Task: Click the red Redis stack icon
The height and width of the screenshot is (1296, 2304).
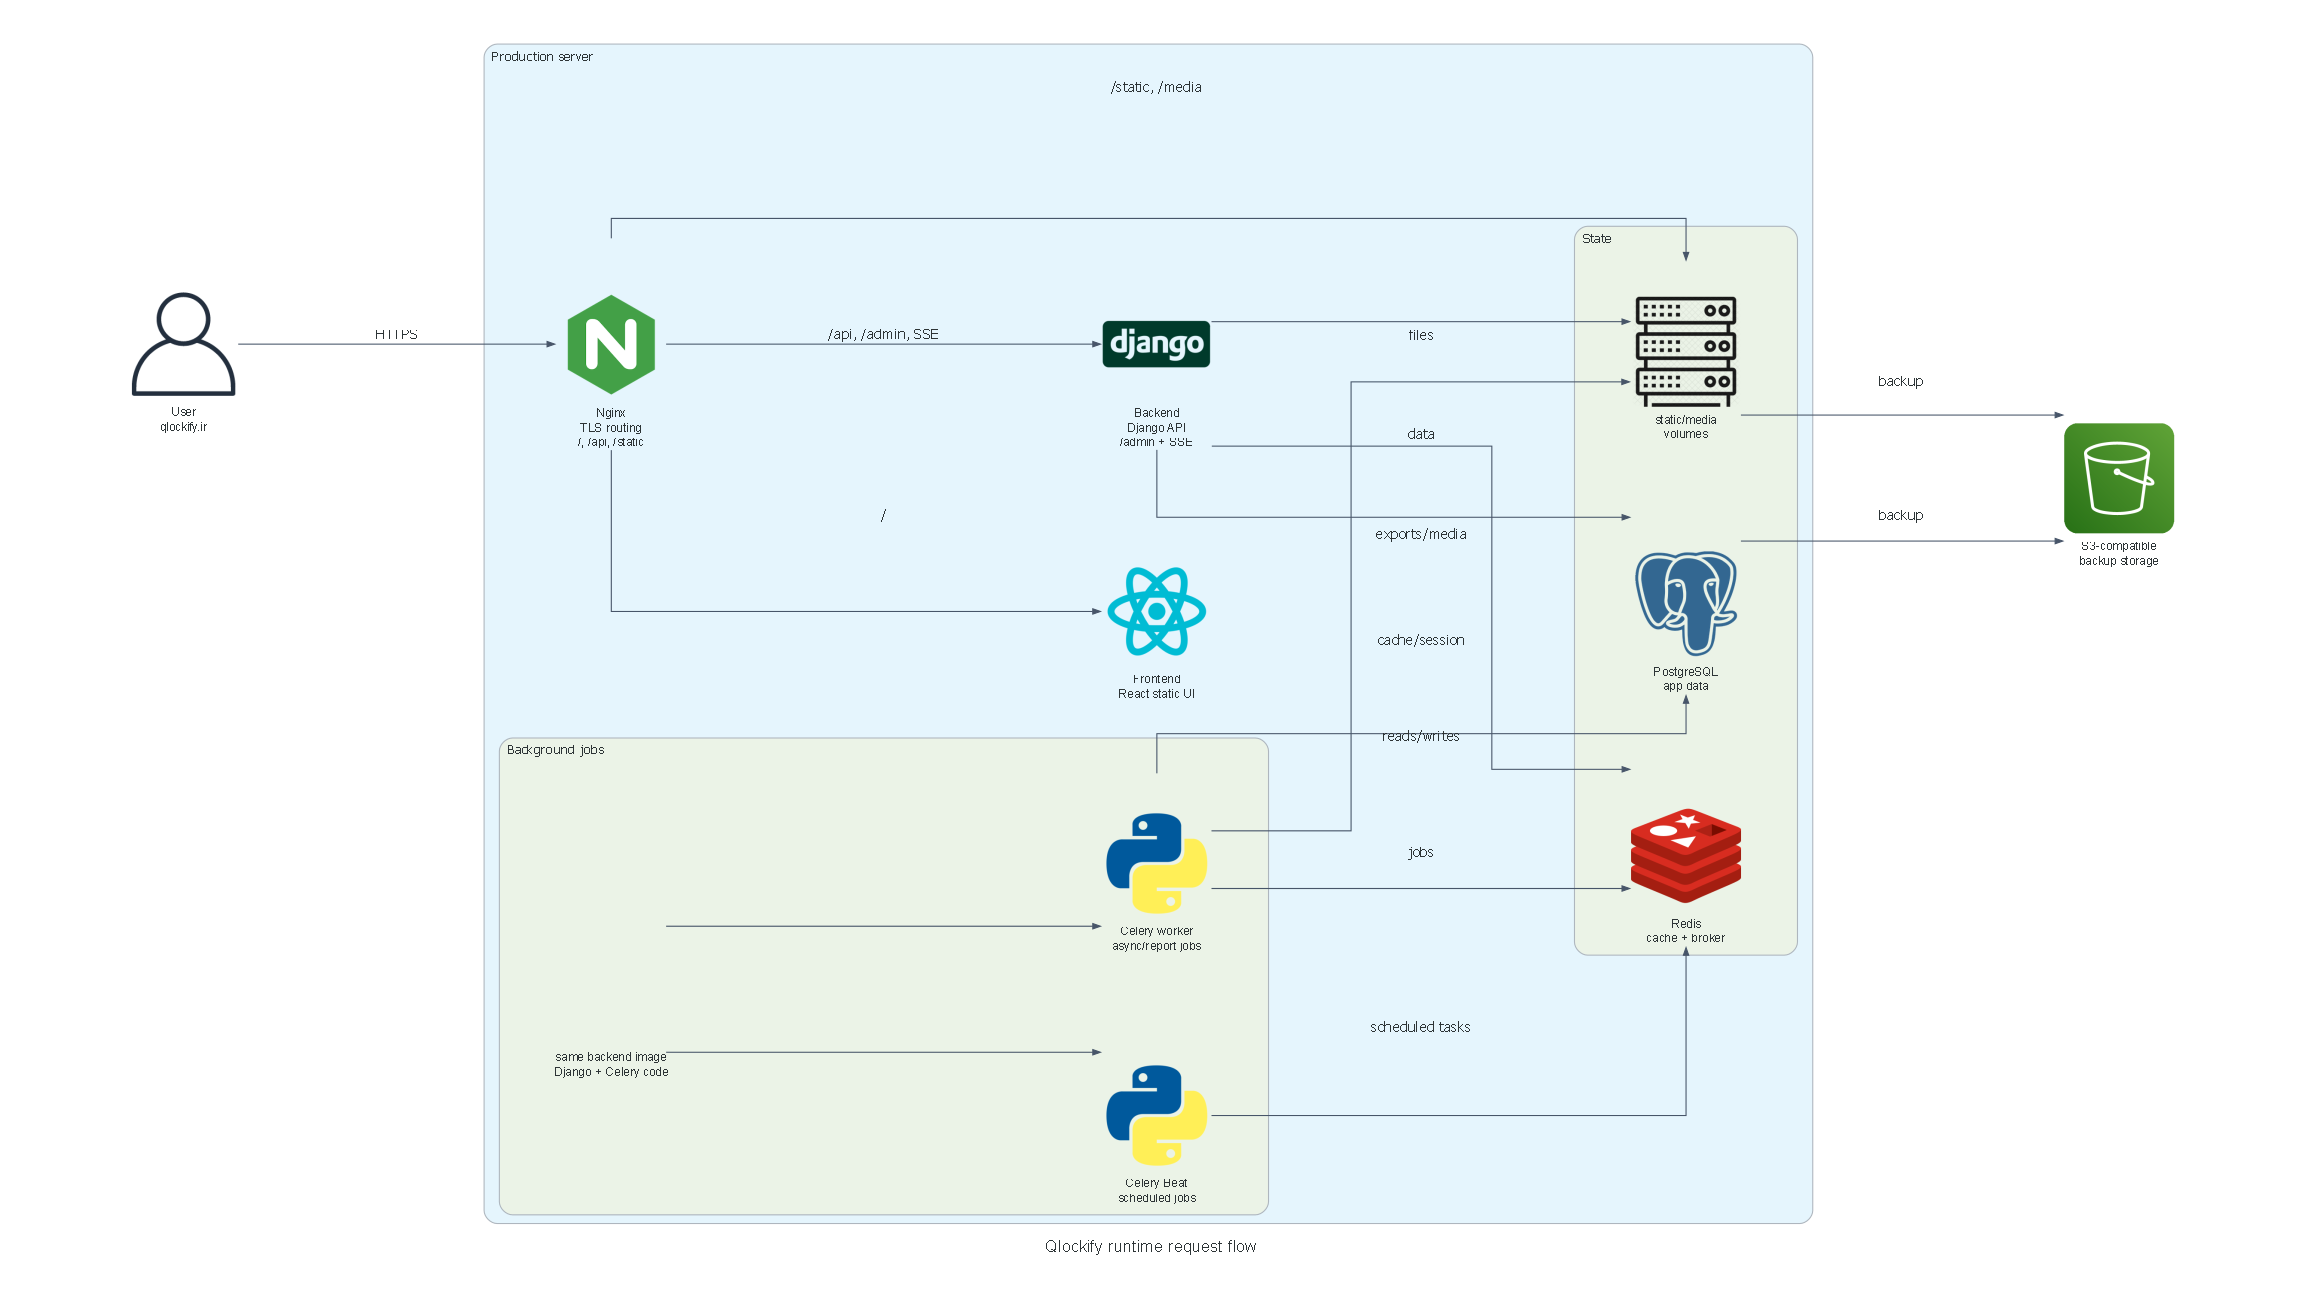Action: point(1686,856)
